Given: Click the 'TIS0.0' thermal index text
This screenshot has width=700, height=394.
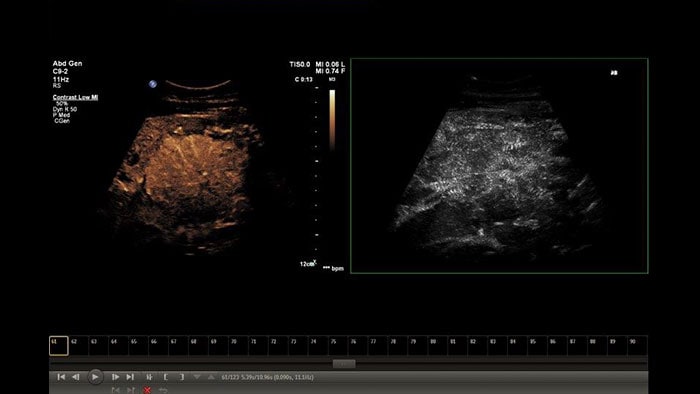Looking at the screenshot, I should click(x=300, y=64).
